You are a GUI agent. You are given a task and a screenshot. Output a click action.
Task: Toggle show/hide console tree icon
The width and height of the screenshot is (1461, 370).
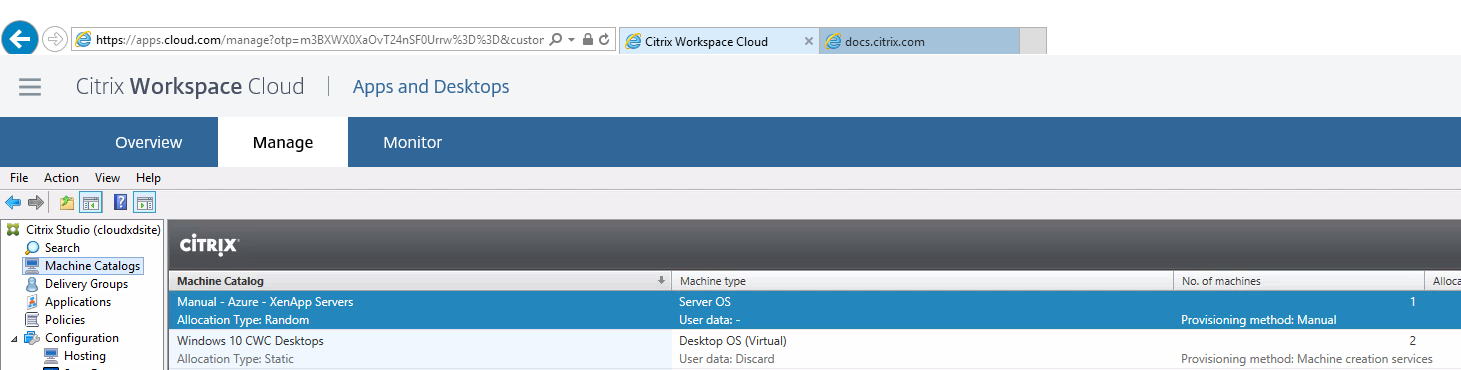pyautogui.click(x=91, y=203)
